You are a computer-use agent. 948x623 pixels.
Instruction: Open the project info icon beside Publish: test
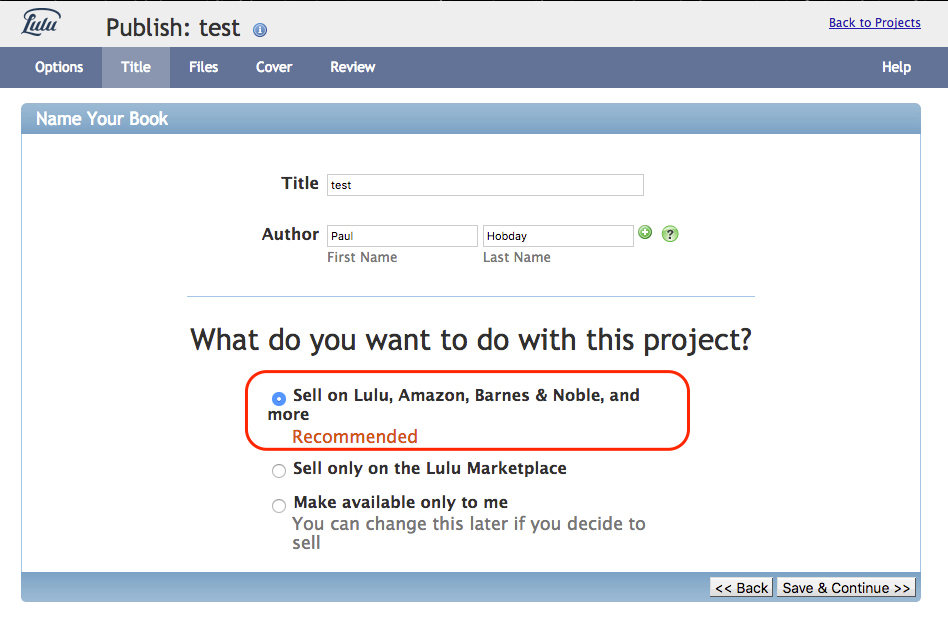260,30
